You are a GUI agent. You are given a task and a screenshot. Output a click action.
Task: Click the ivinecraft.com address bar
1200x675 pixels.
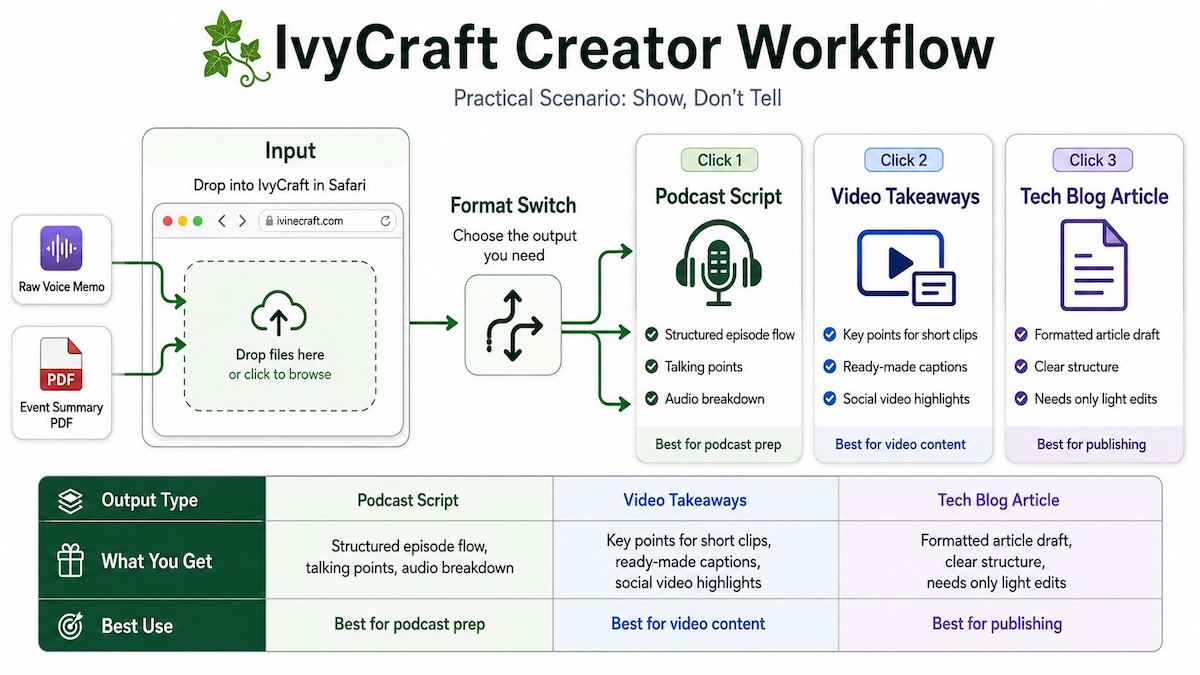coord(325,221)
